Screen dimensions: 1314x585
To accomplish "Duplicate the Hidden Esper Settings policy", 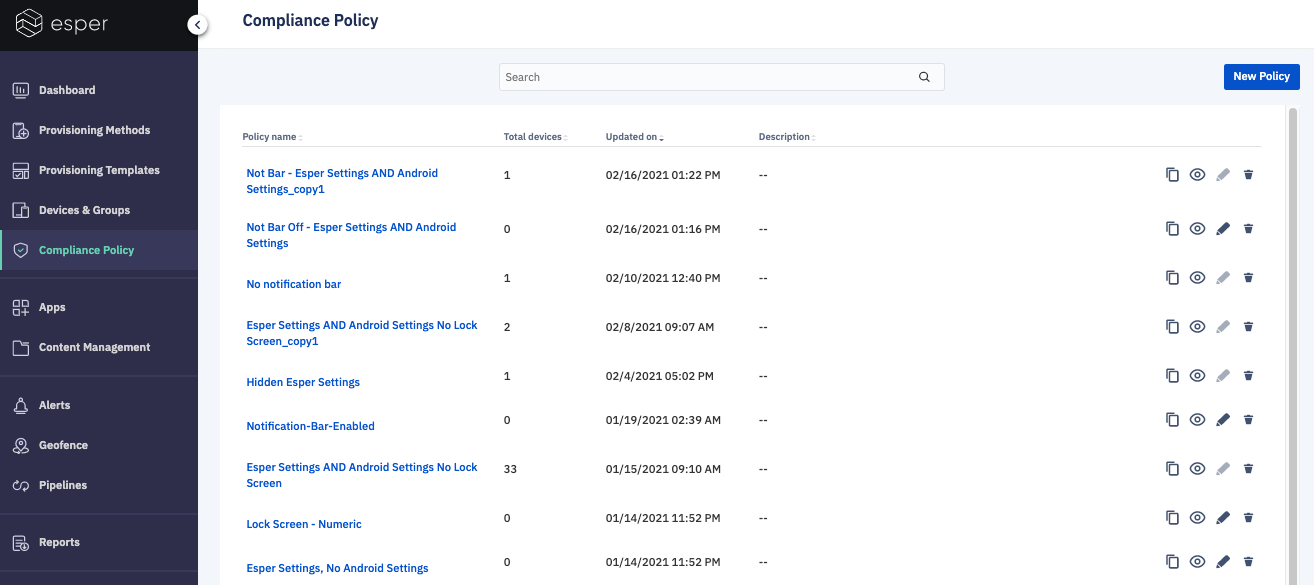I will click(x=1172, y=376).
